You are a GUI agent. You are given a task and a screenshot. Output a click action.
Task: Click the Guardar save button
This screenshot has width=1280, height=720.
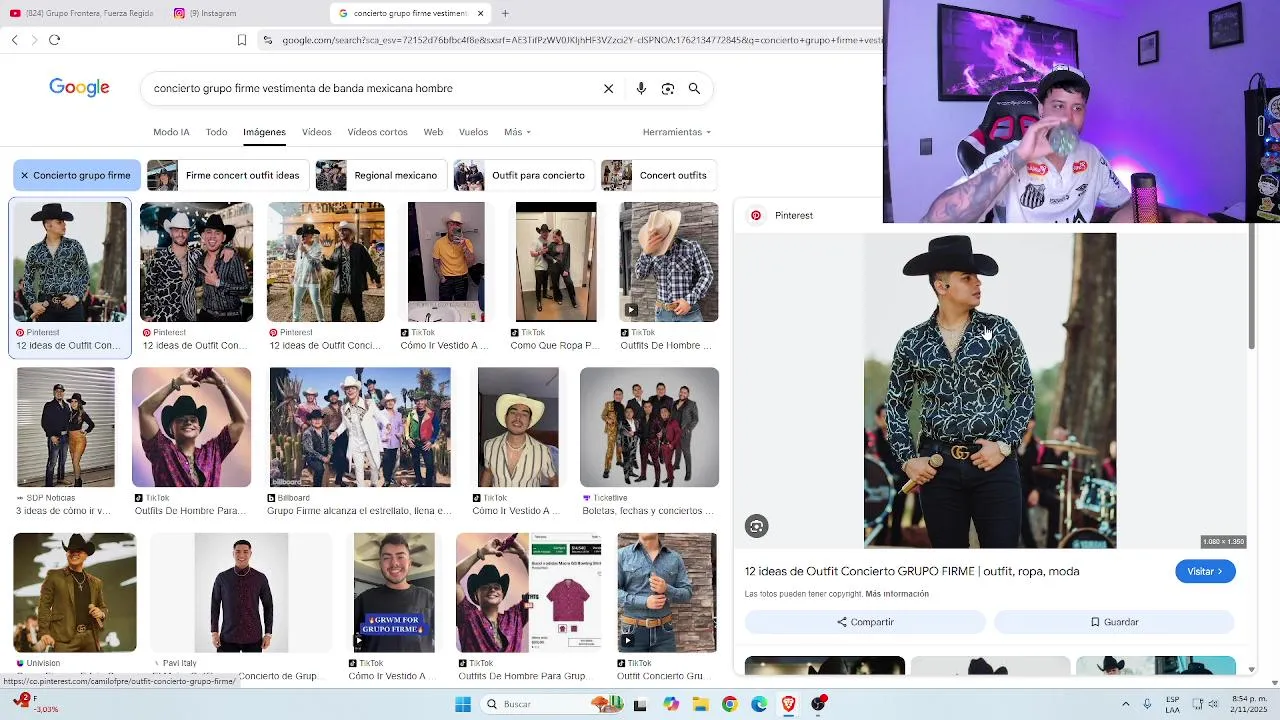(x=1114, y=622)
